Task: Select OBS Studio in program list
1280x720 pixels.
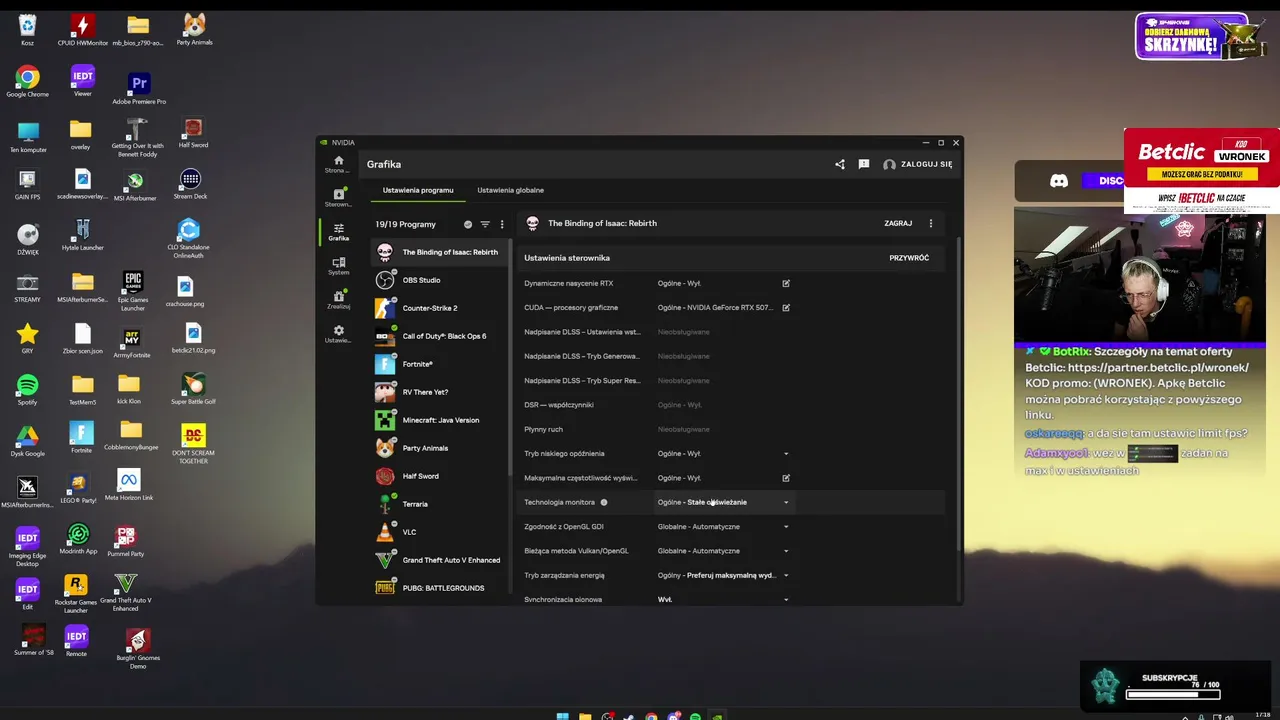Action: (x=440, y=280)
